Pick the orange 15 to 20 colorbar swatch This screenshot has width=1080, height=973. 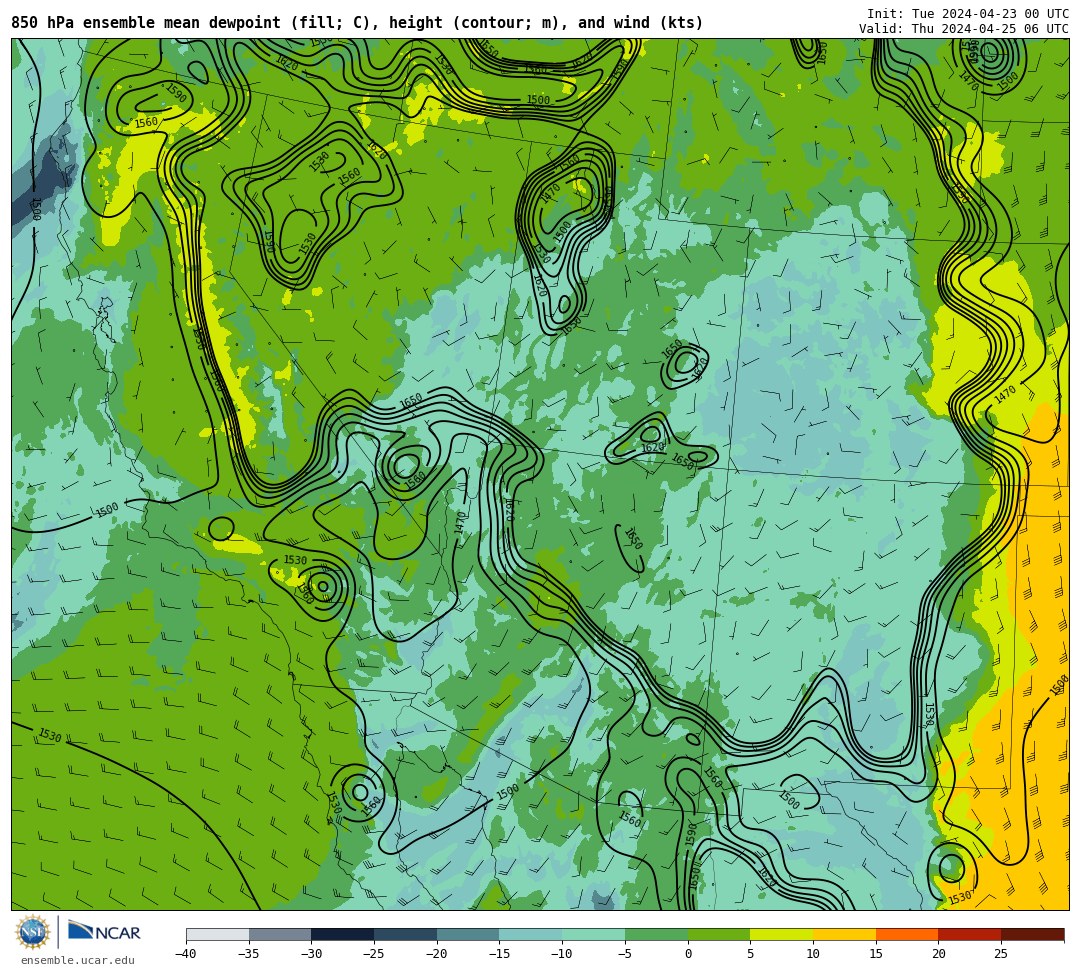tap(906, 934)
